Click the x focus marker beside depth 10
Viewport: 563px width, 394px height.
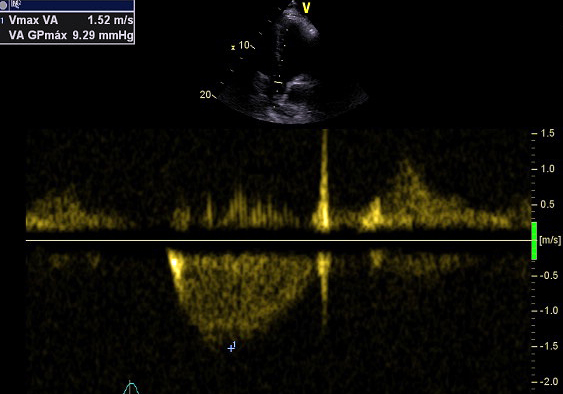[x=233, y=47]
